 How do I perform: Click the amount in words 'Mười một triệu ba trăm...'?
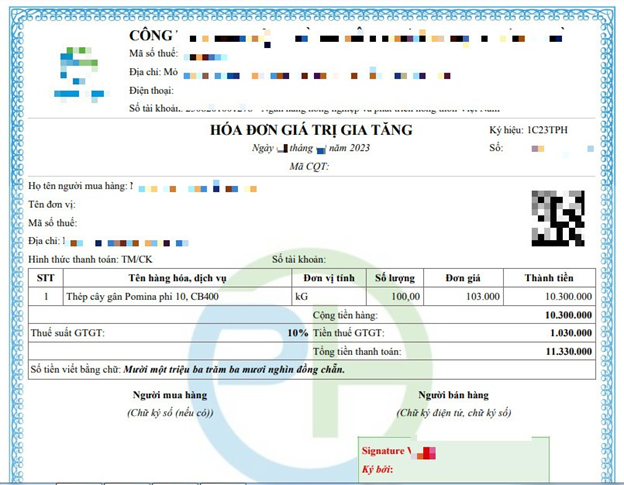tap(234, 370)
